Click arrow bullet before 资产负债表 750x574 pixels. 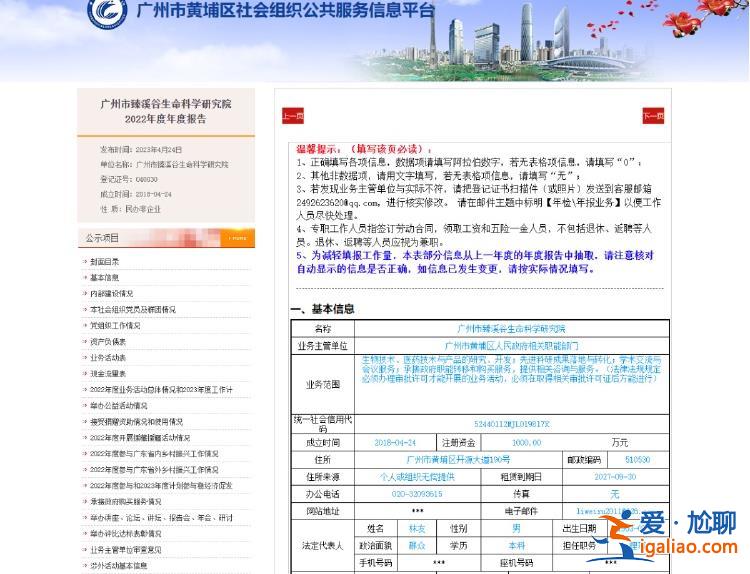tap(85, 342)
